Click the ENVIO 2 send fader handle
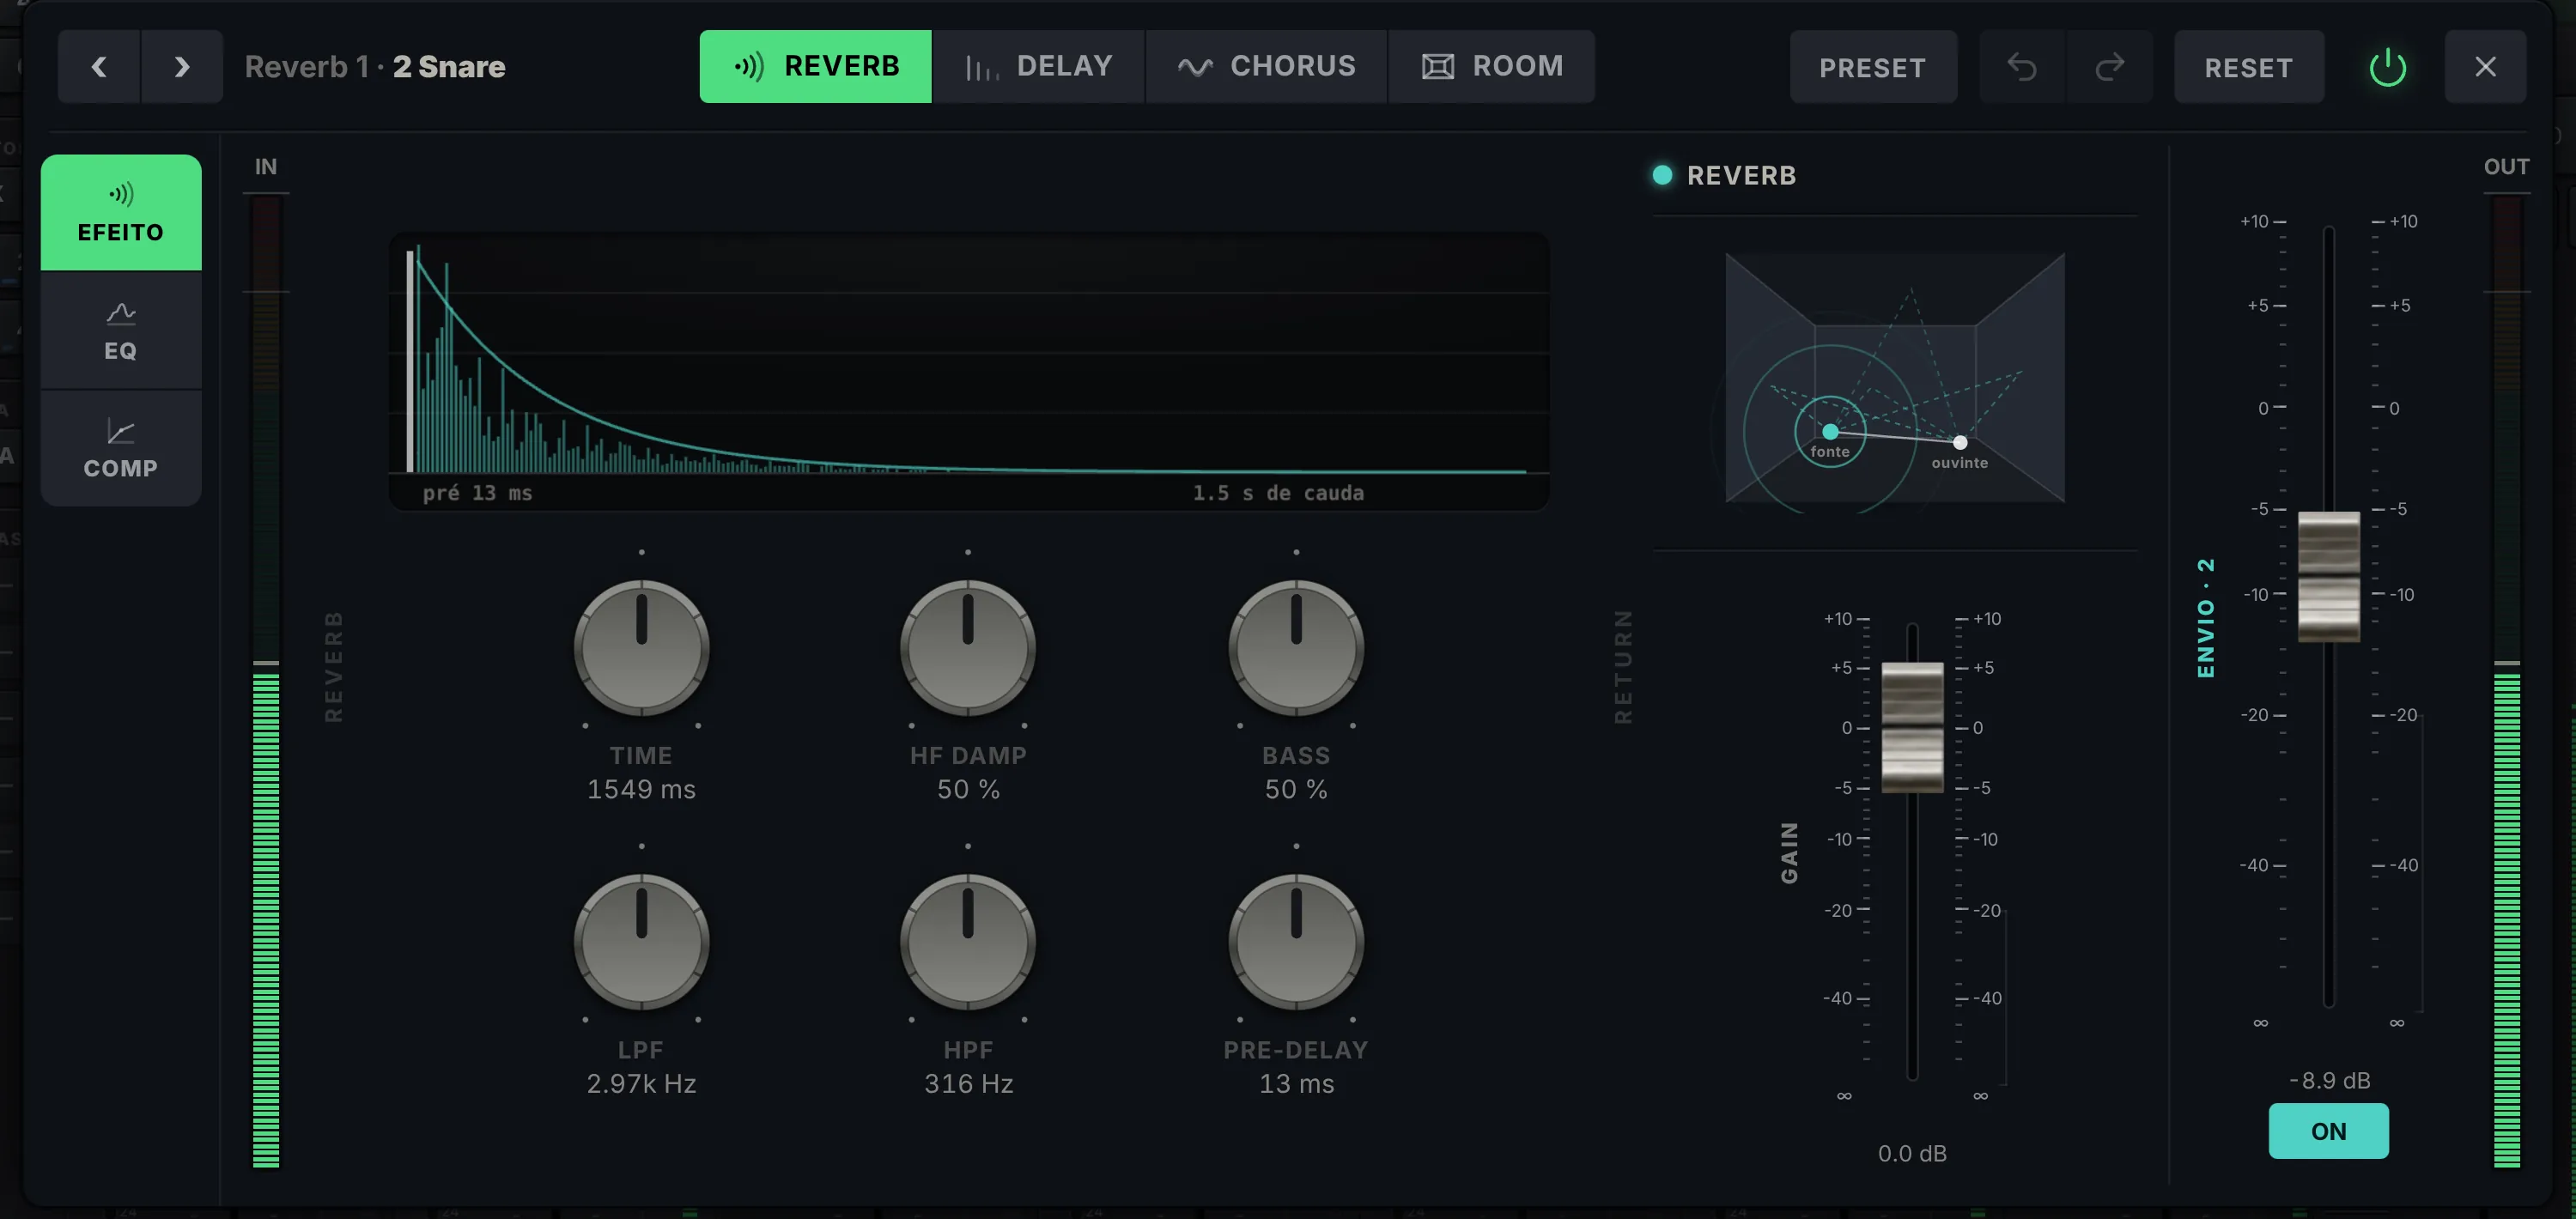Viewport: 2576px width, 1219px height. click(2329, 576)
